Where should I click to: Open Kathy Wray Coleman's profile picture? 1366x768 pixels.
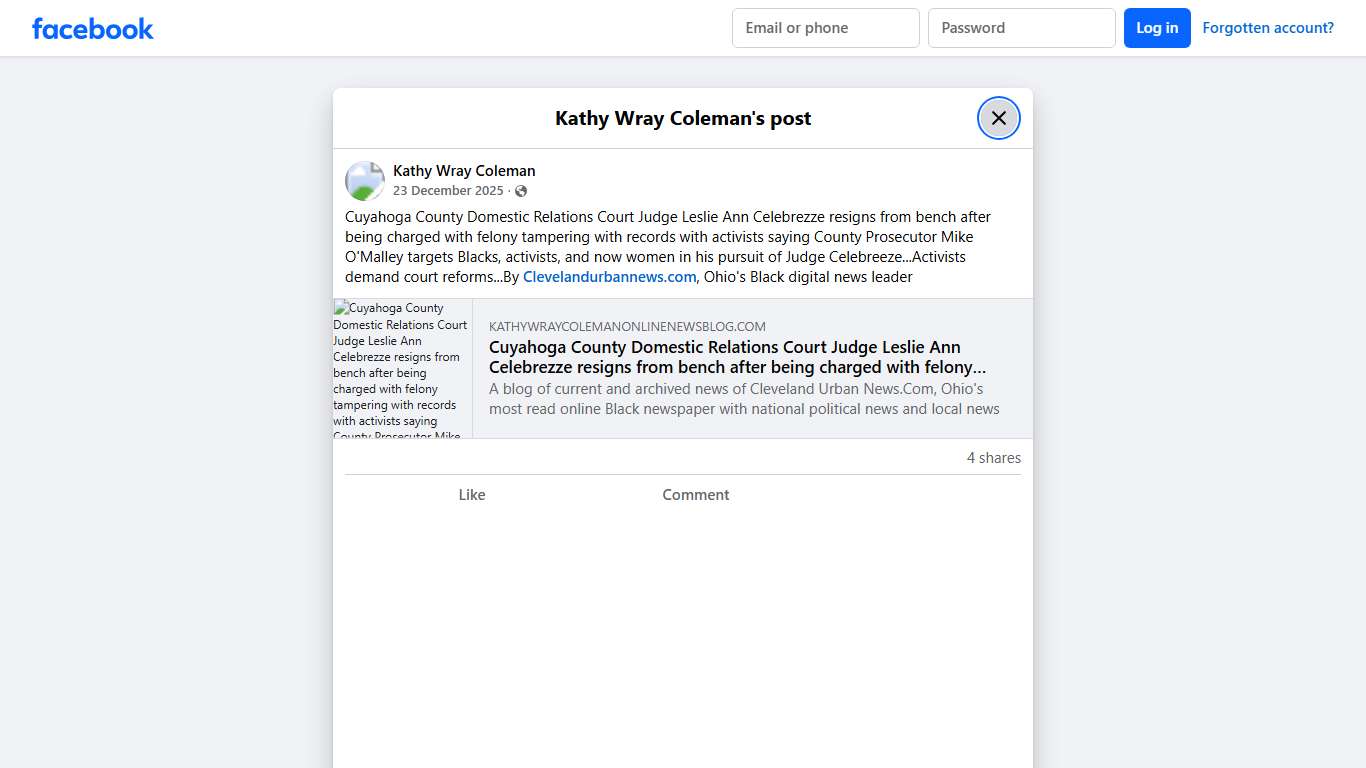[365, 181]
